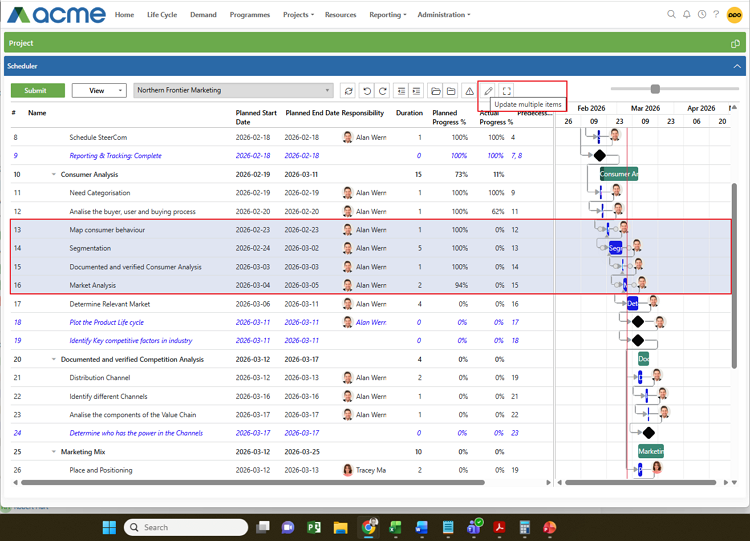Click the Project panel pop-out icon
Viewport: 750px width, 541px height.
point(735,43)
